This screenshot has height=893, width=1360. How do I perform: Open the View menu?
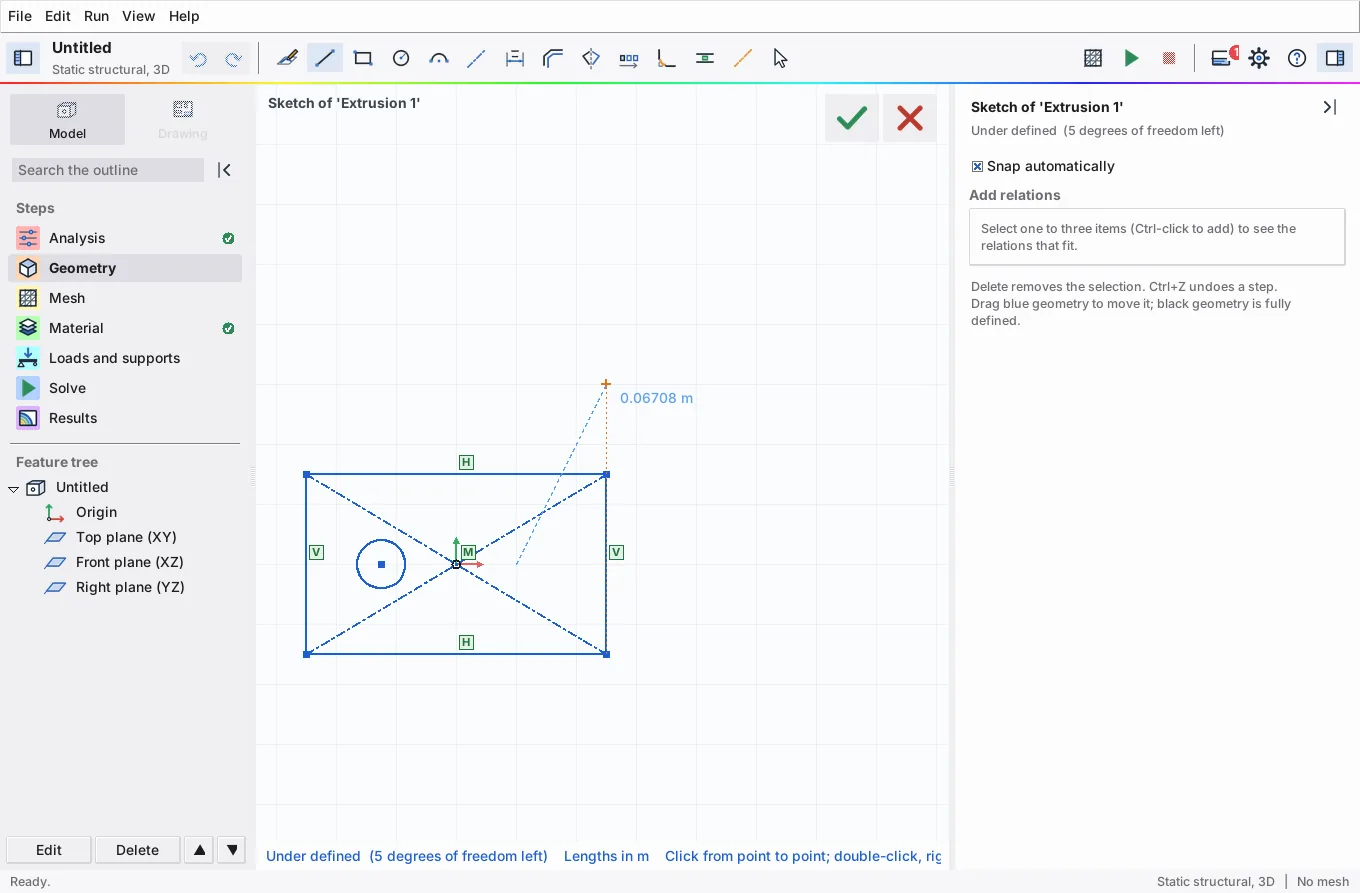138,16
